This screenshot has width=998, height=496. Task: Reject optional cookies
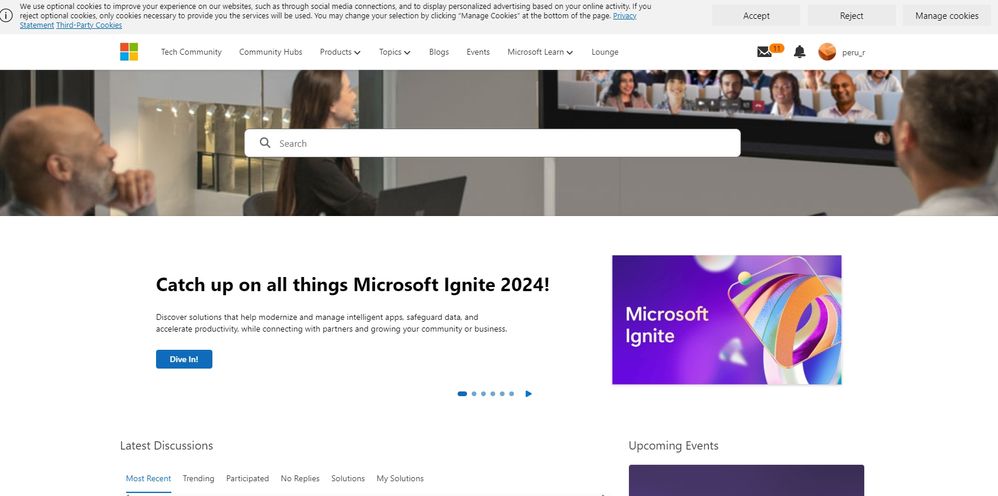tap(852, 15)
